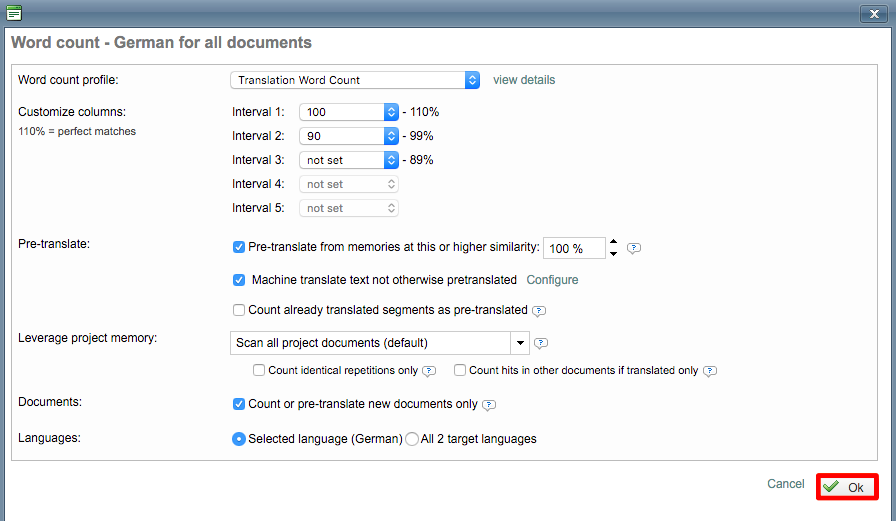Disable Pre-translate from memories checkbox
Screen dimensions: 896x521
click(x=239, y=247)
